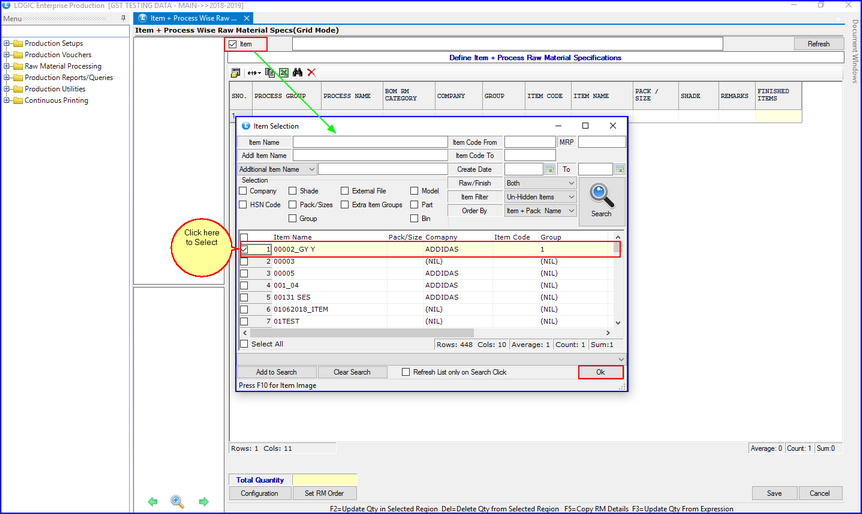Enable the HSN Code selection checkbox
862x514 pixels.
click(x=243, y=204)
